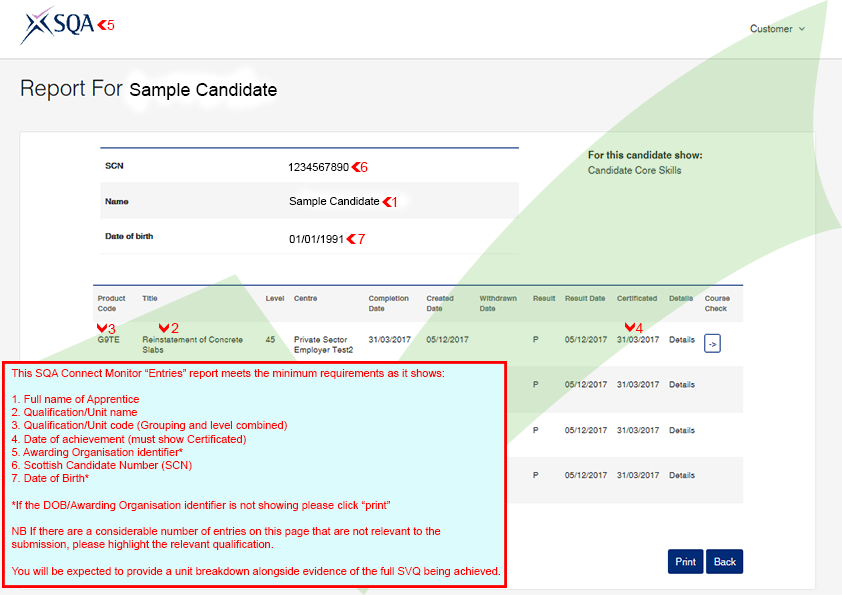Open Details for Reinstatement of Concrete Slabs
The width and height of the screenshot is (842, 595).
(x=682, y=340)
